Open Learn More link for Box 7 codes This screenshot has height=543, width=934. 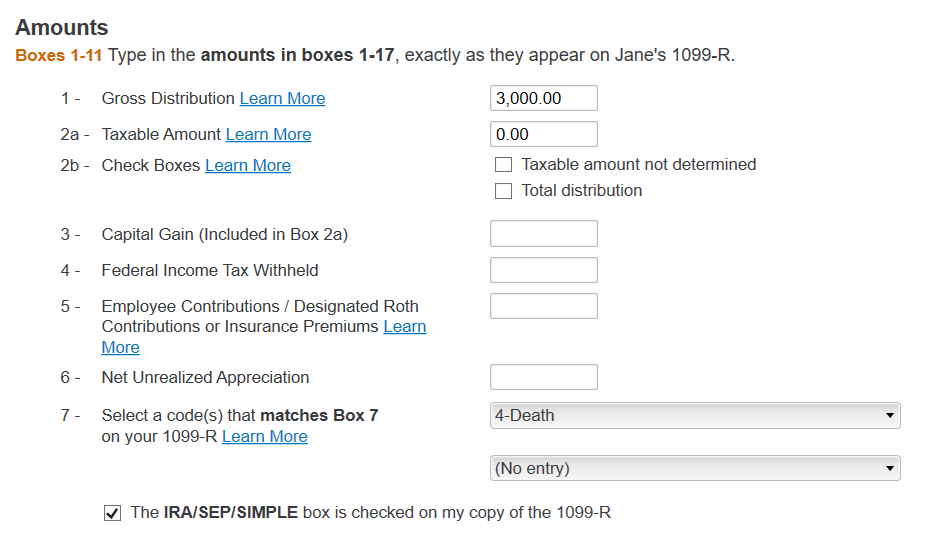tap(264, 436)
